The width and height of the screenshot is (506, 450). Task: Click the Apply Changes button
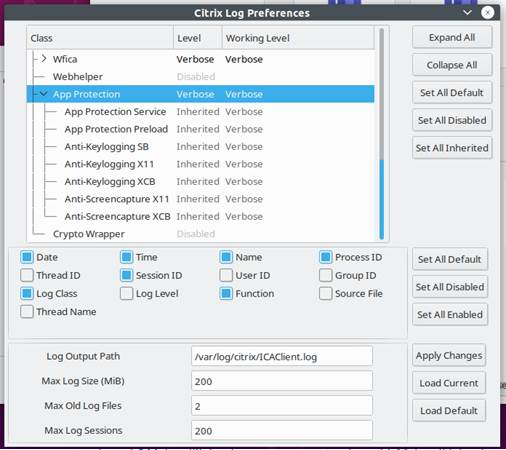tap(449, 356)
